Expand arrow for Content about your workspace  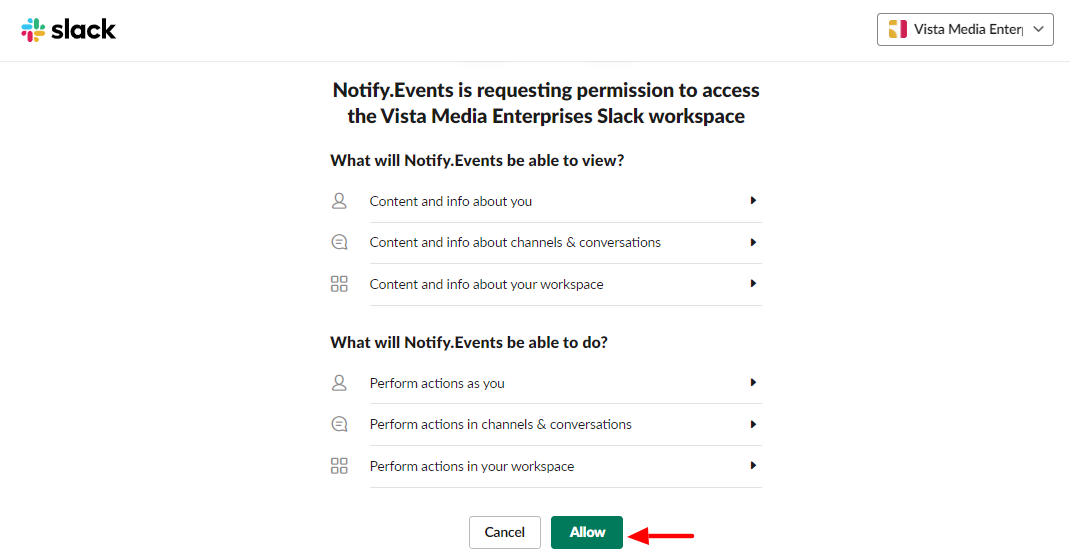(x=753, y=283)
